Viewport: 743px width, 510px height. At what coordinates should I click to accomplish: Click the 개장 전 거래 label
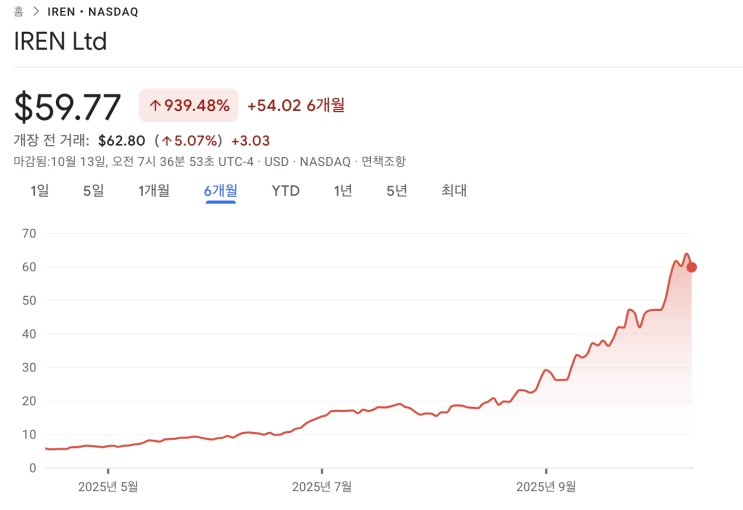tap(51, 140)
